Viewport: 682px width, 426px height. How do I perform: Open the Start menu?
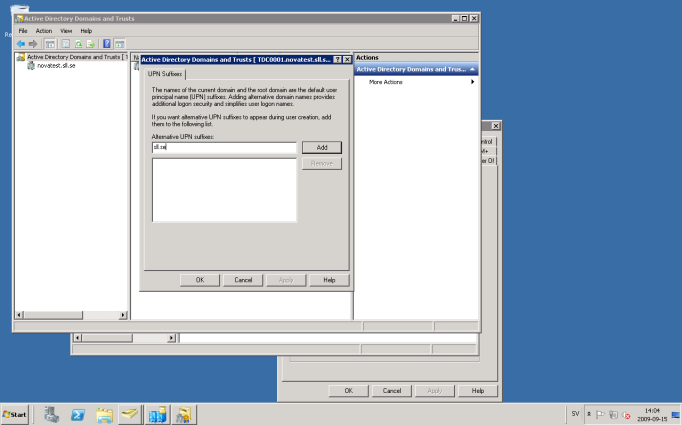coord(14,414)
